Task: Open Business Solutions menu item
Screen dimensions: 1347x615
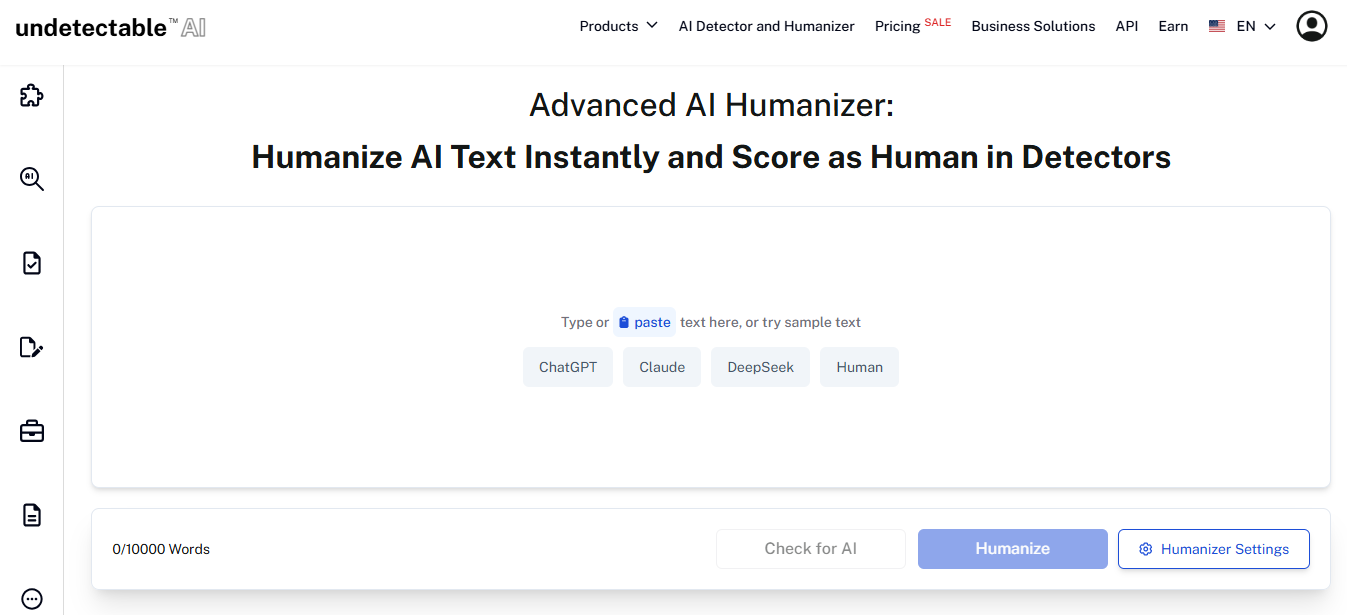Action: coord(1033,26)
